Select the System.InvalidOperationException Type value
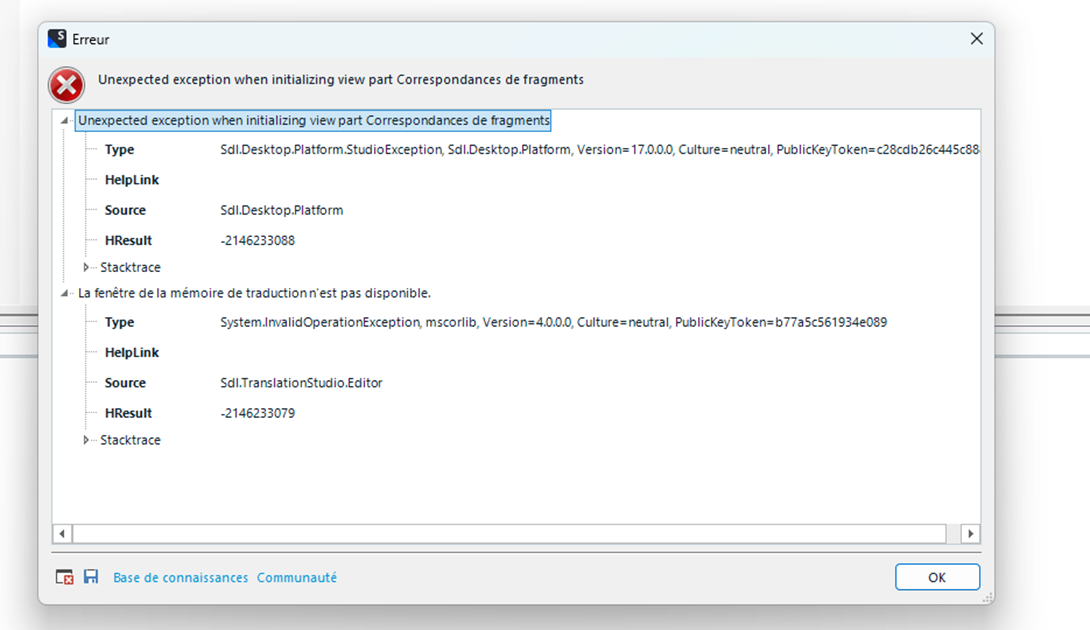The width and height of the screenshot is (1090, 630). 553,323
